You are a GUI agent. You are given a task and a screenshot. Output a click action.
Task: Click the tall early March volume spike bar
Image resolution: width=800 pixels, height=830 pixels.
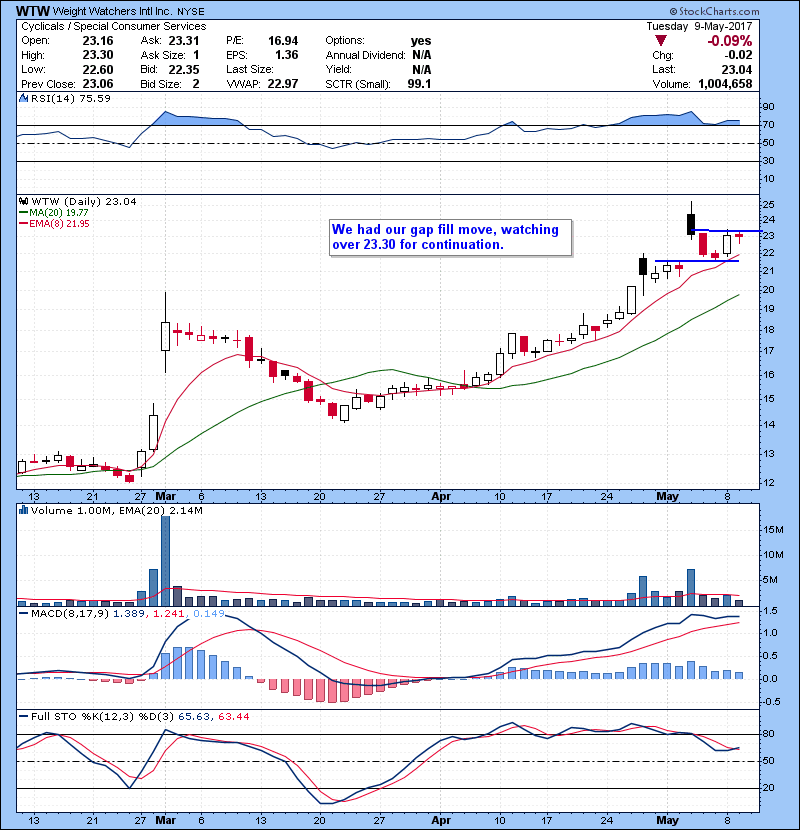tap(165, 561)
